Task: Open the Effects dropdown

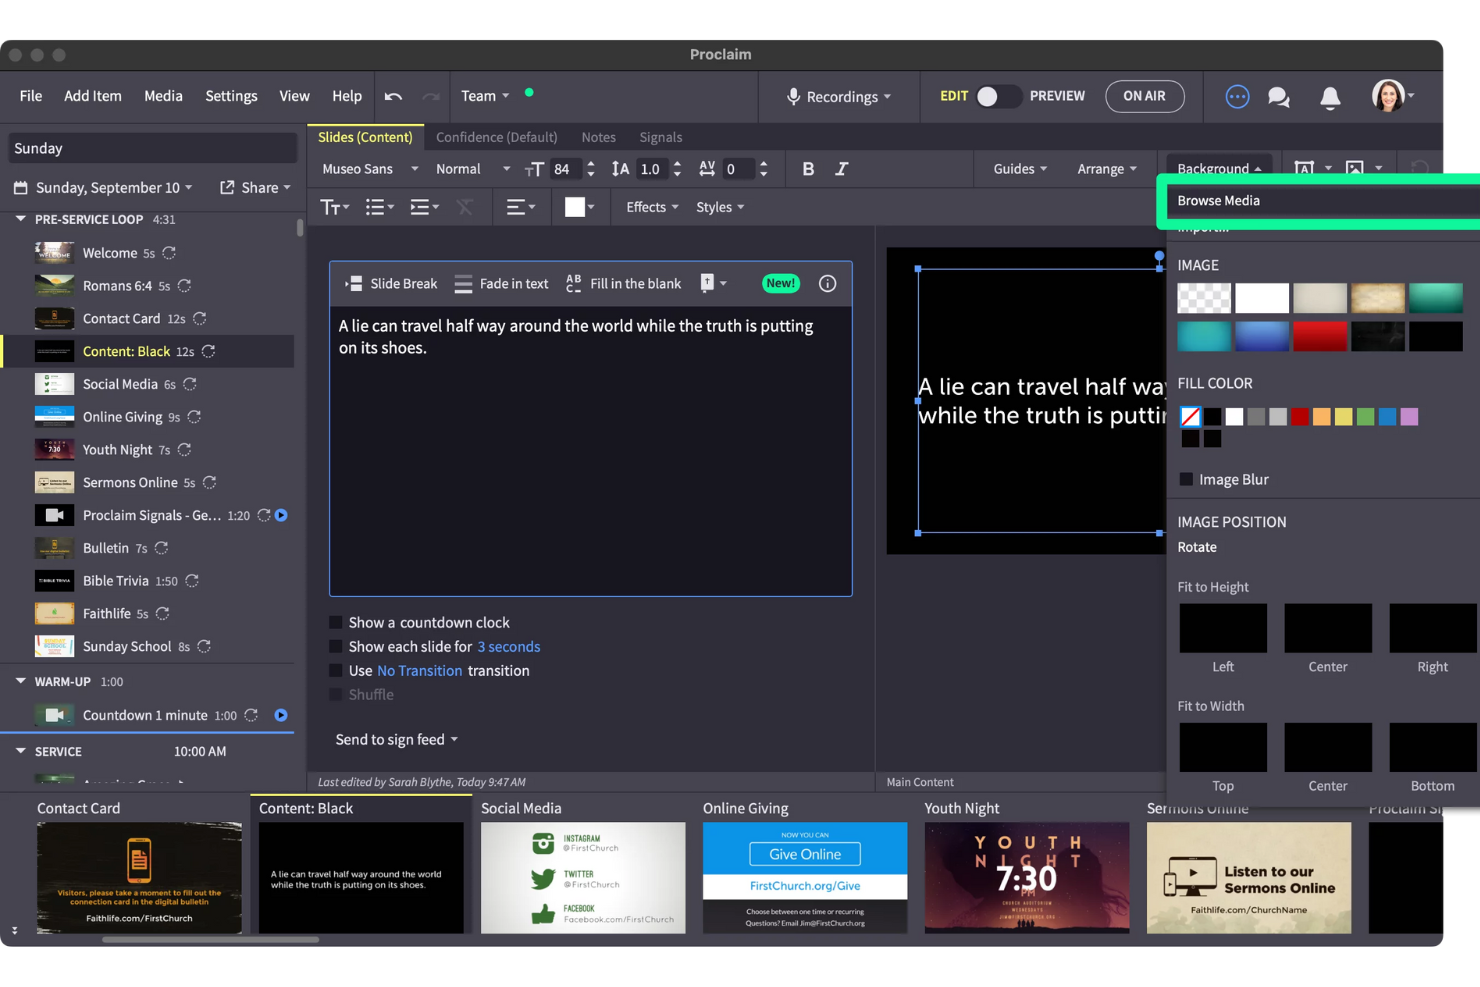Action: (x=652, y=207)
